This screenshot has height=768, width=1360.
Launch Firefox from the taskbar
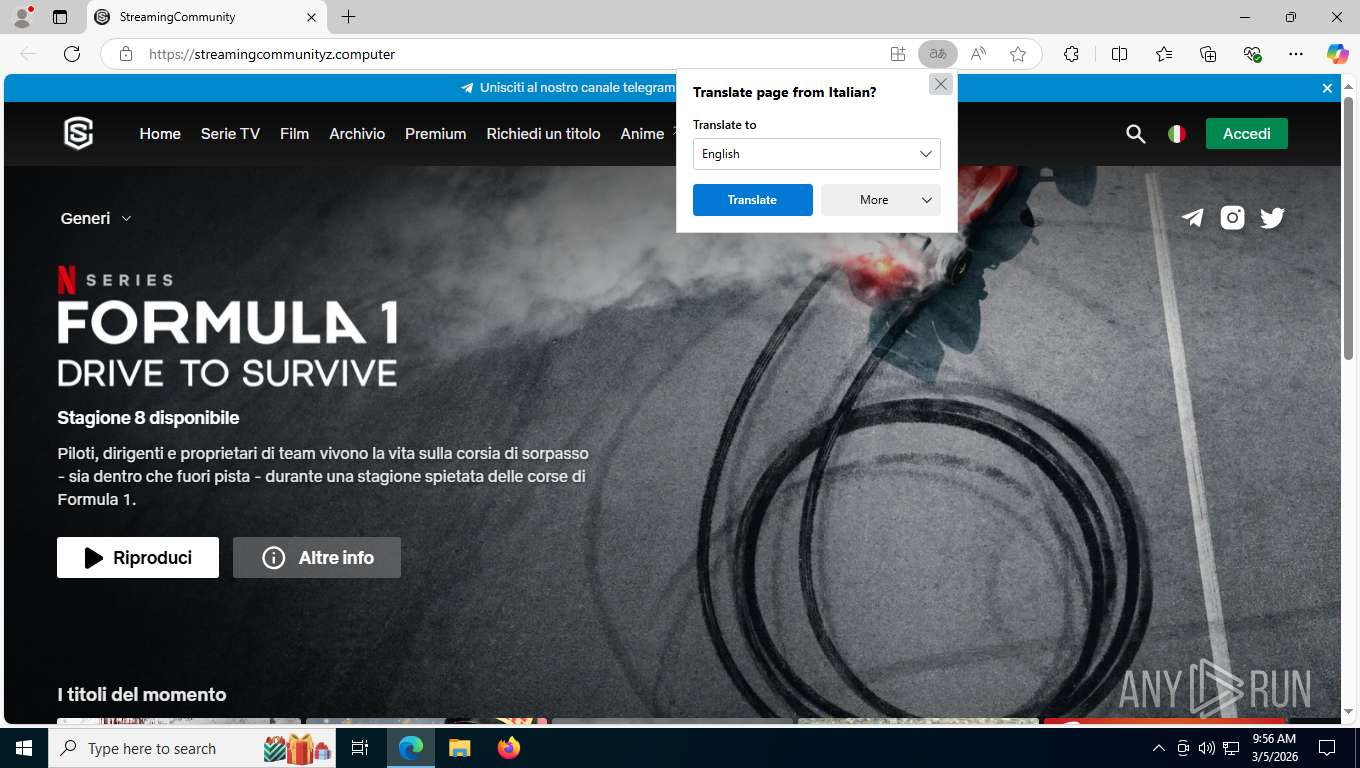pos(509,748)
